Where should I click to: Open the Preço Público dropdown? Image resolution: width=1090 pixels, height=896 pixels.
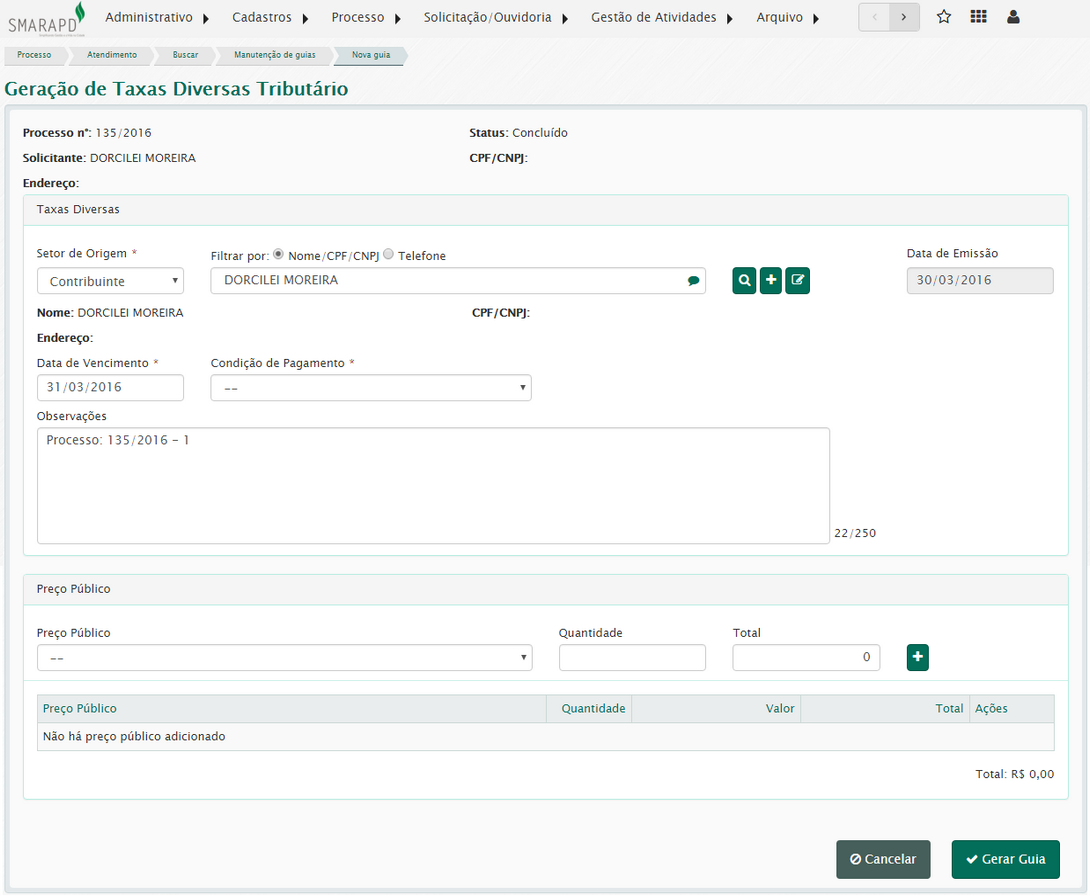[284, 658]
